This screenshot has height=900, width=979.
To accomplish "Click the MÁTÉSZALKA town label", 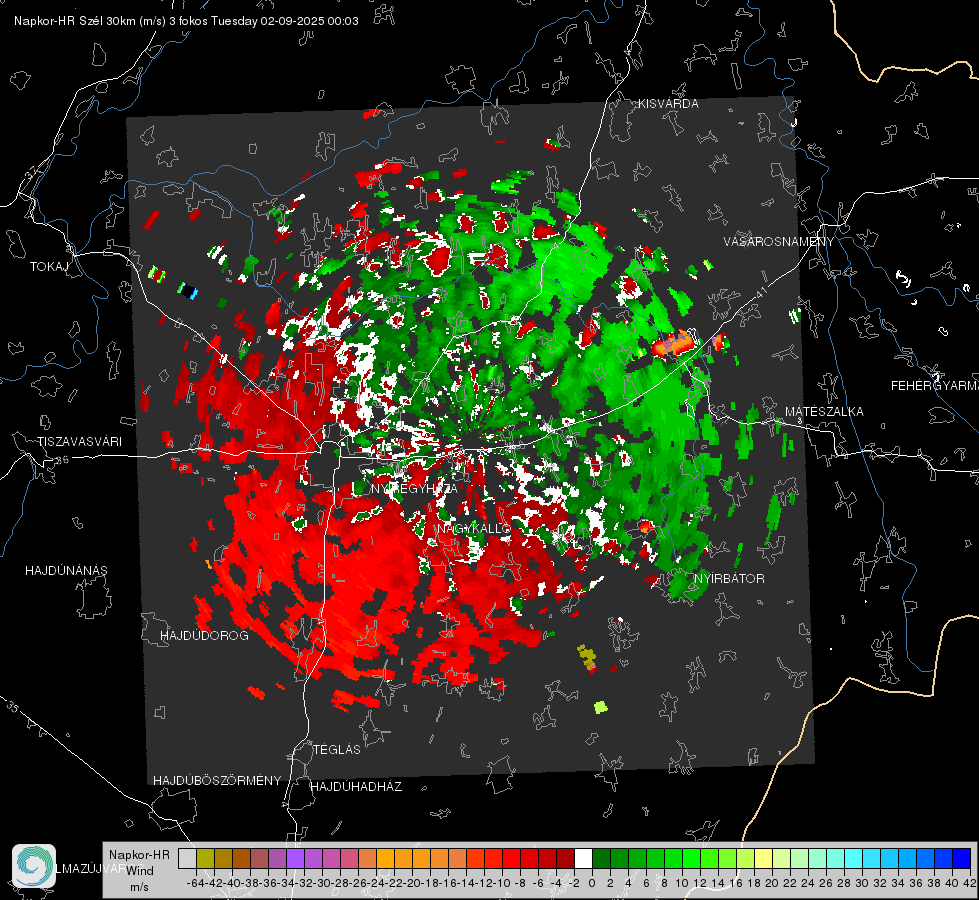I will [x=824, y=411].
